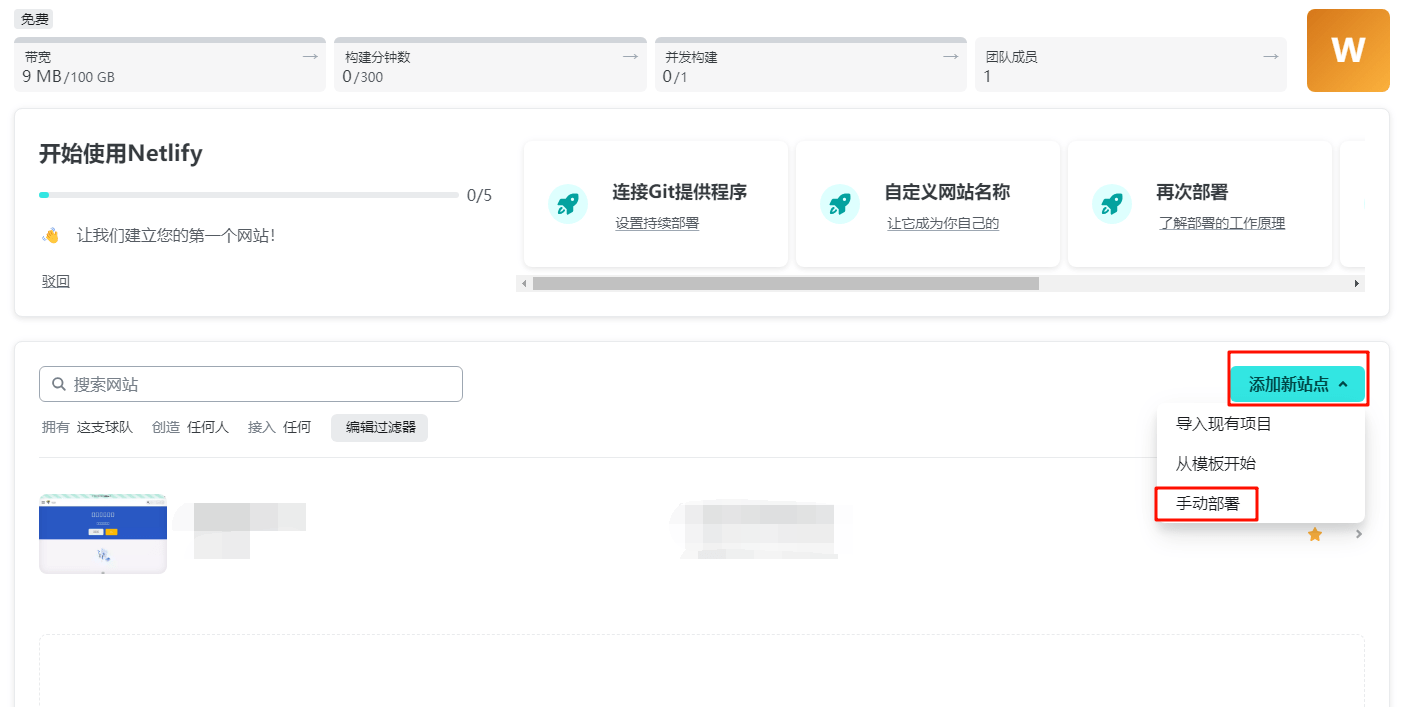Click the horizontal scrollbar thumb under the cards
1421x707 pixels.
[x=786, y=284]
